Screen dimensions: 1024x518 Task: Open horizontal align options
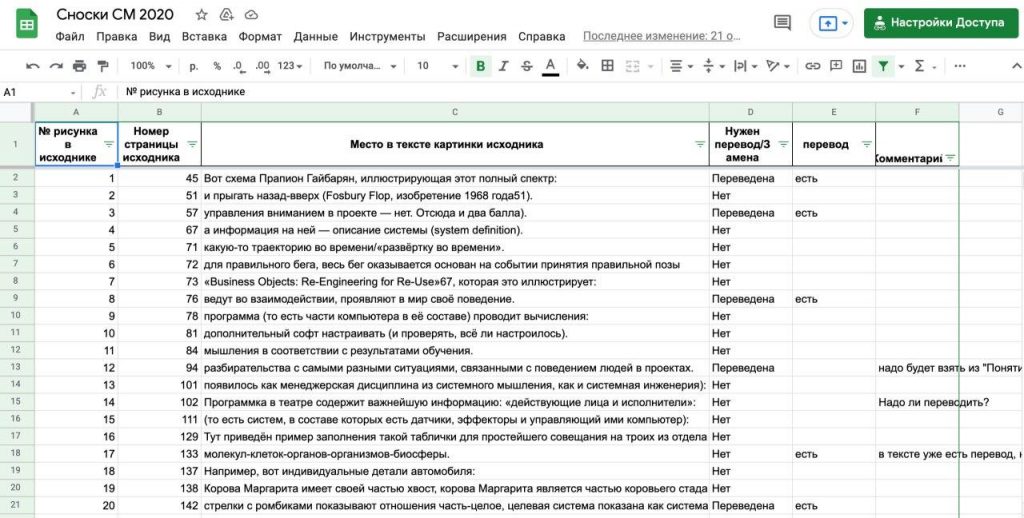681,66
